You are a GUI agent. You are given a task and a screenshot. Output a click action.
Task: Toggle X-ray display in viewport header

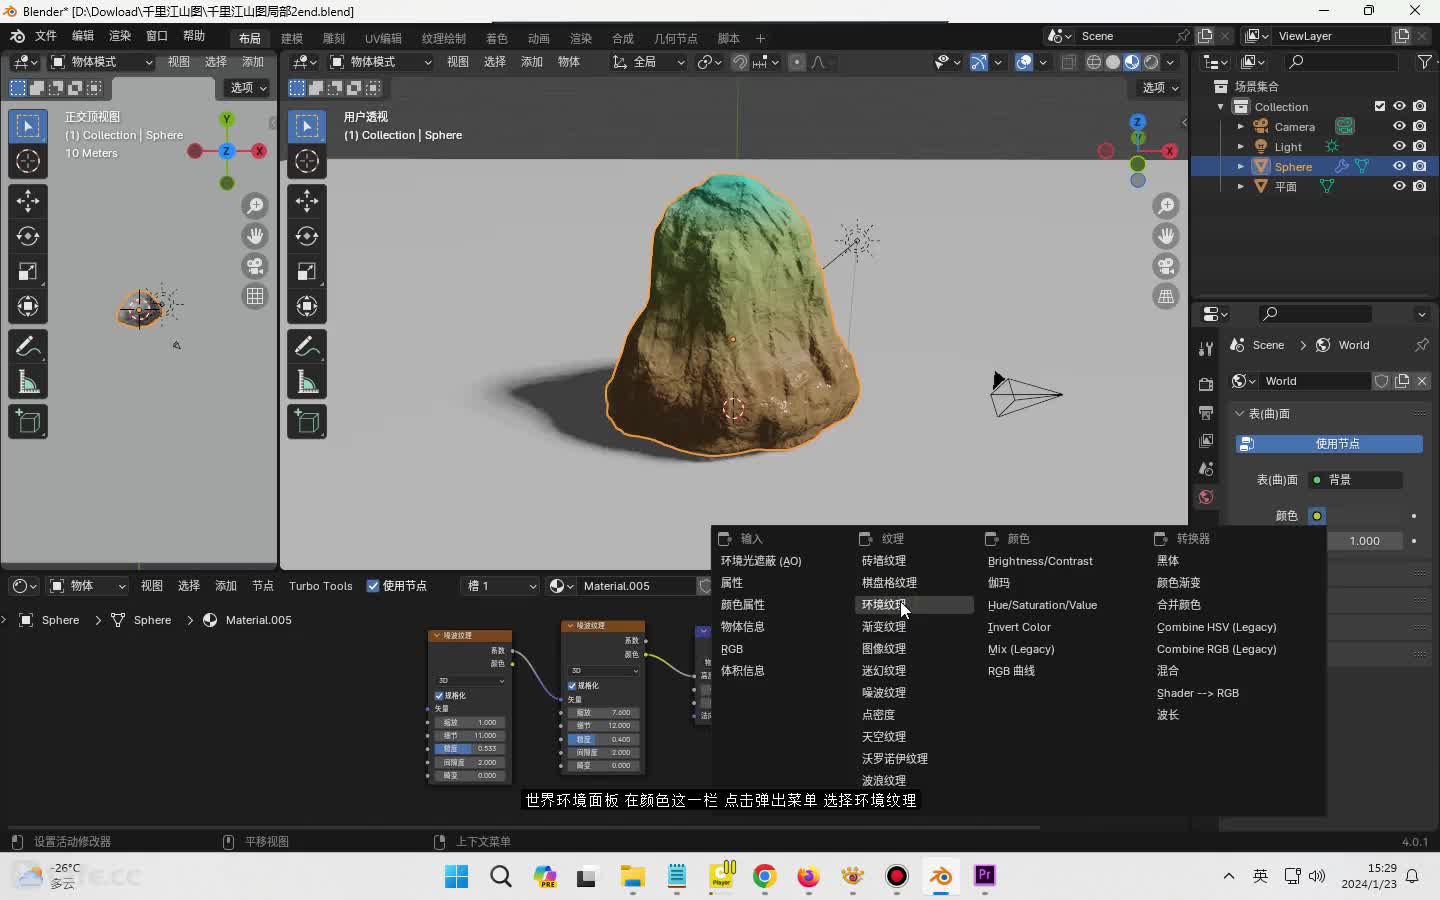tap(1068, 62)
